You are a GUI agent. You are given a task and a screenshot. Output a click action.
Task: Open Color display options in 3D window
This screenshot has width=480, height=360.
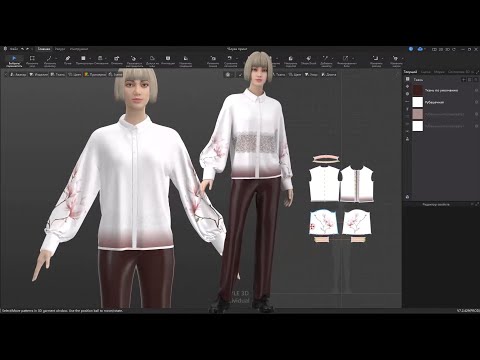coord(75,75)
